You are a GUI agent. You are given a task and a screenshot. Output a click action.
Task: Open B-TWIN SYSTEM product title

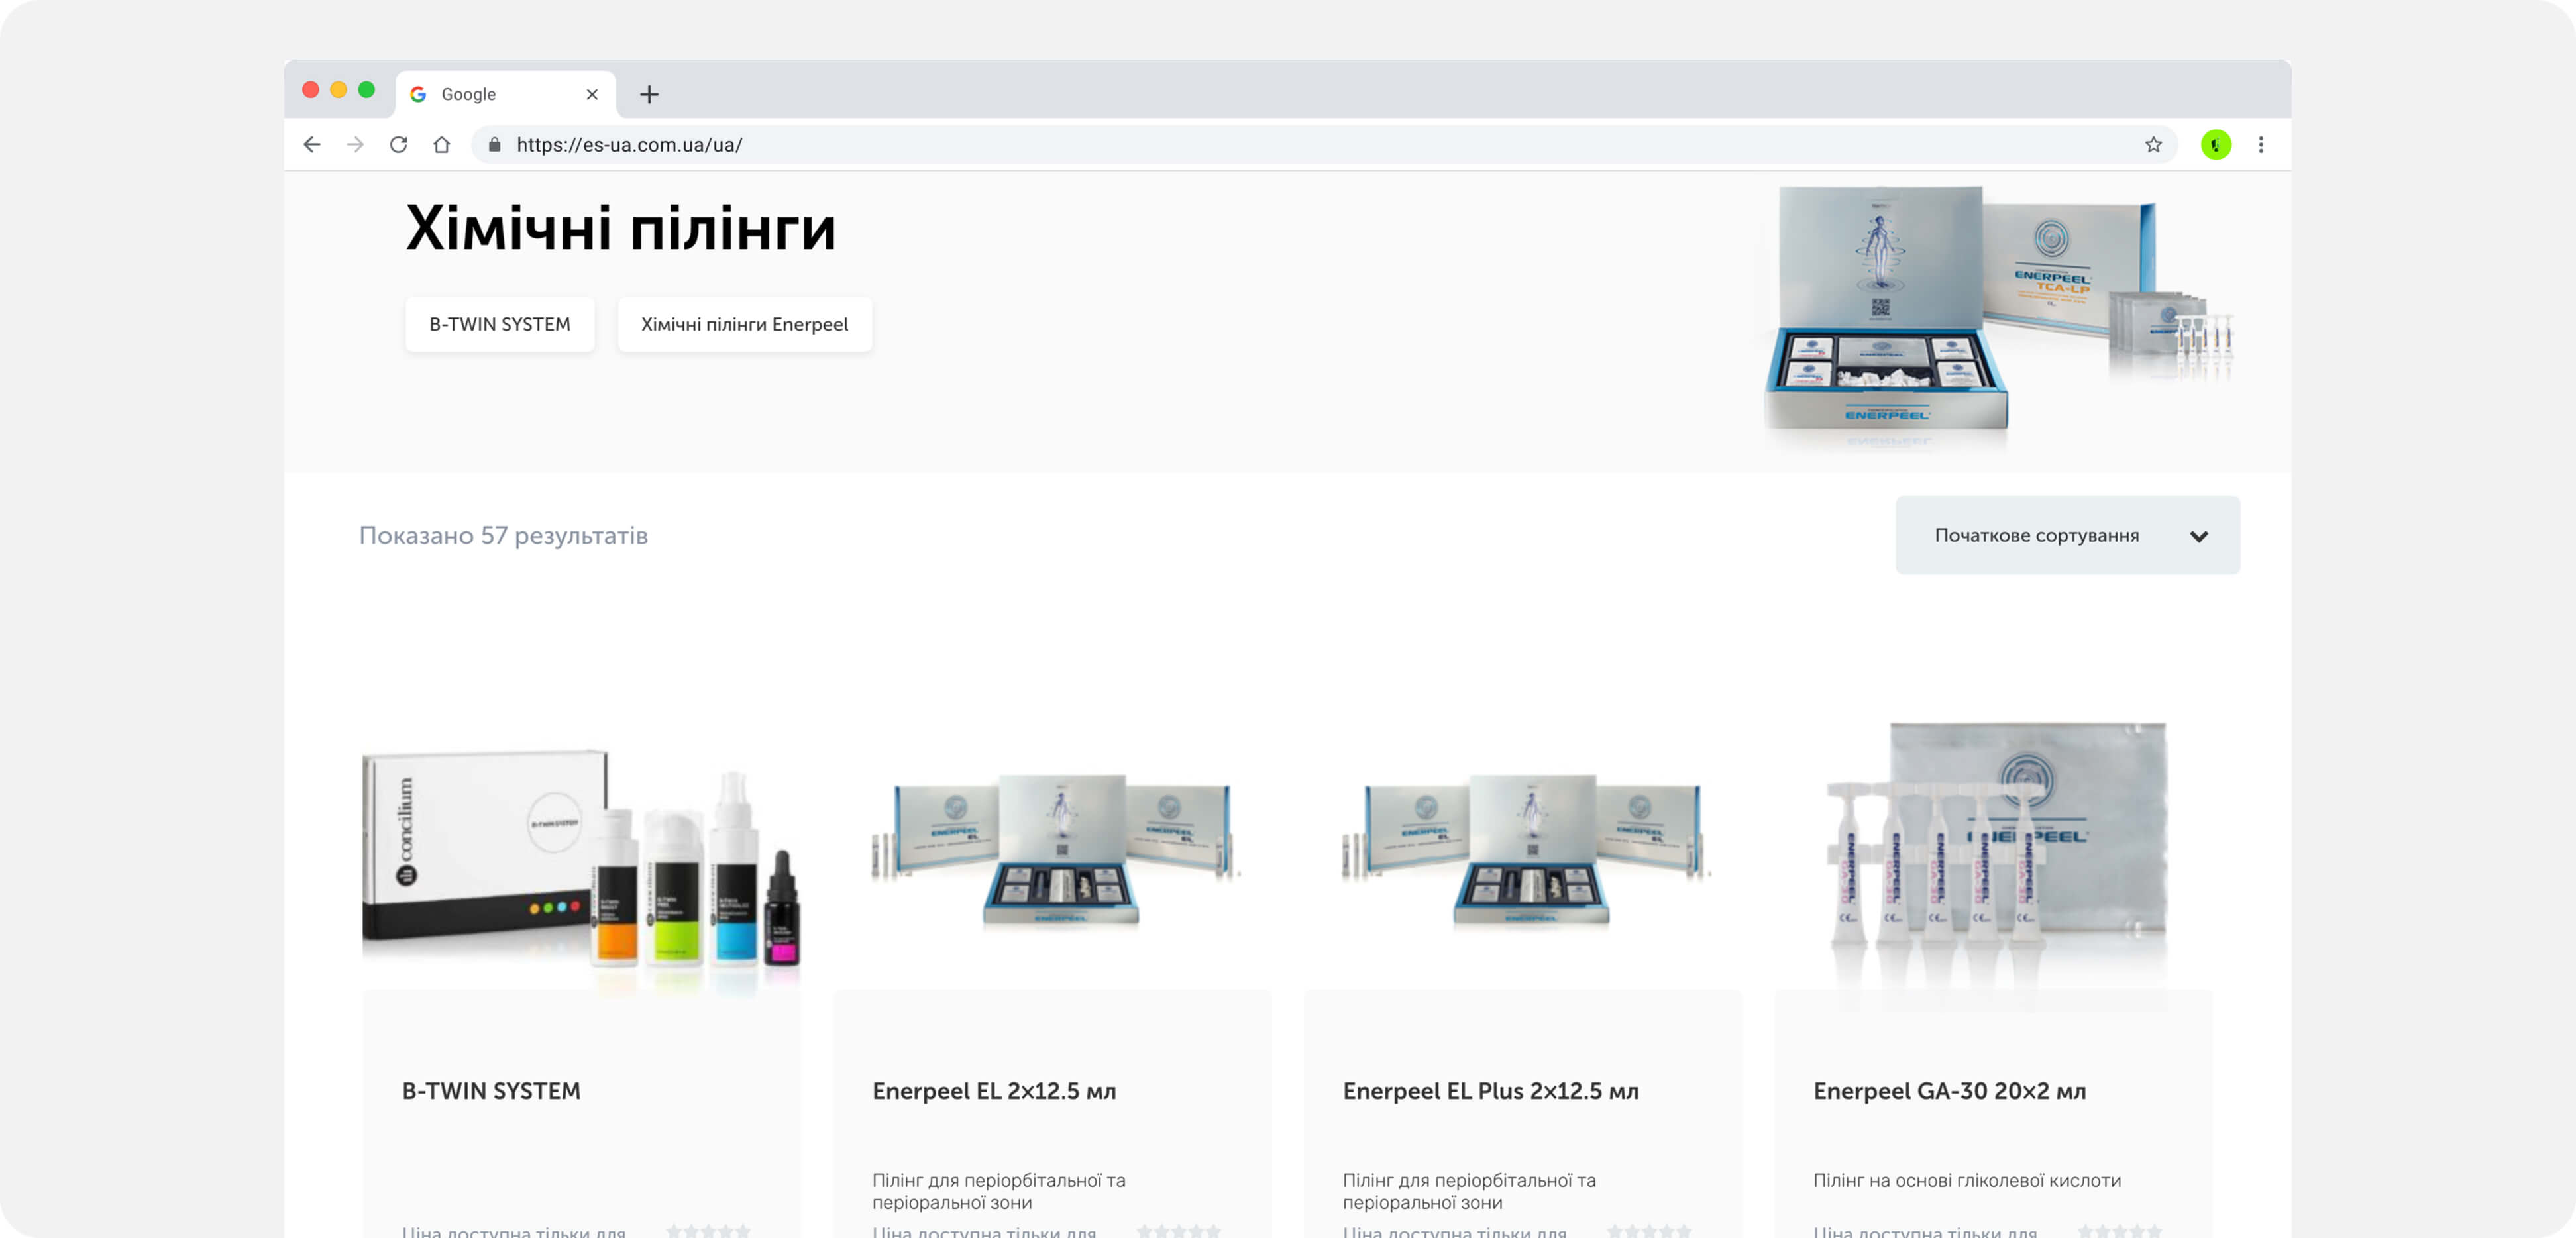coord(491,1090)
